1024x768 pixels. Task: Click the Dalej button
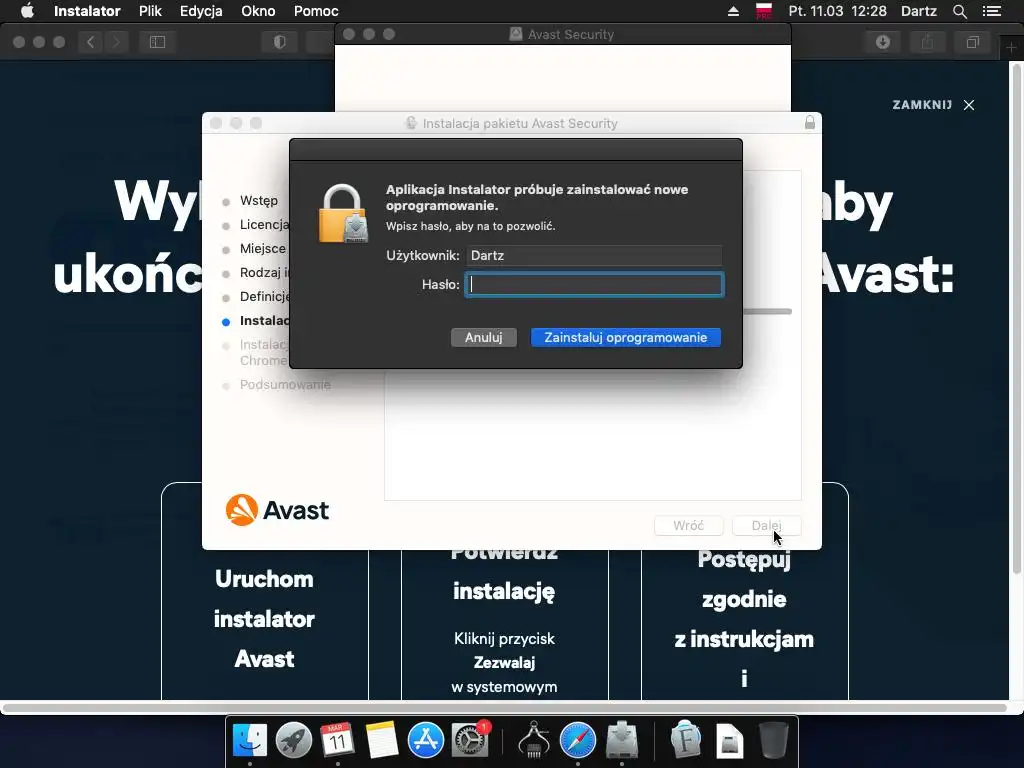click(766, 526)
